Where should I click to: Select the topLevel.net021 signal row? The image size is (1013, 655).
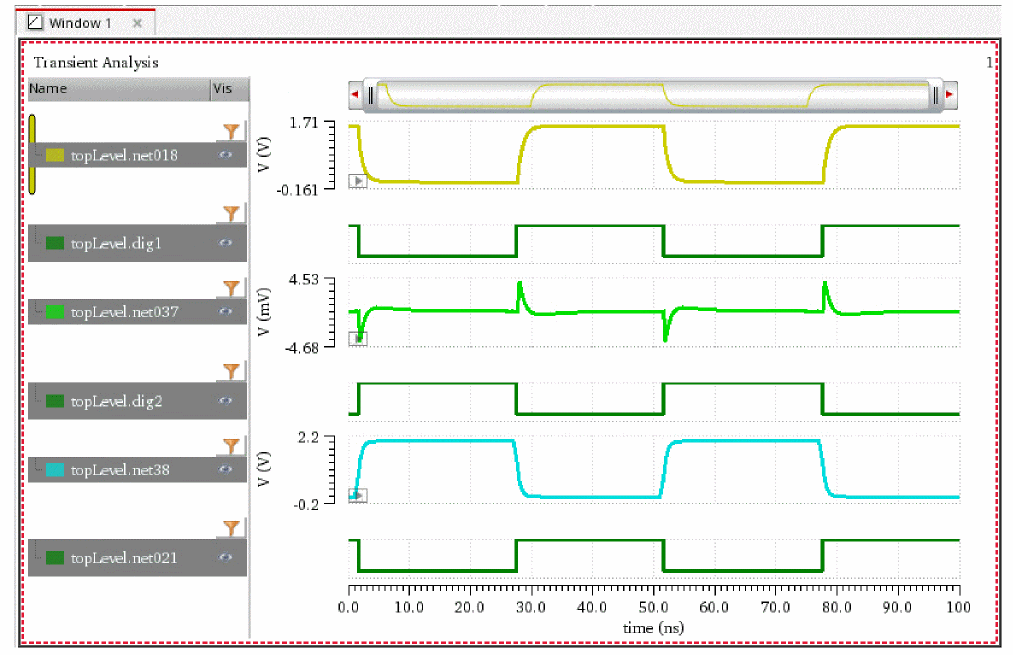(138, 557)
